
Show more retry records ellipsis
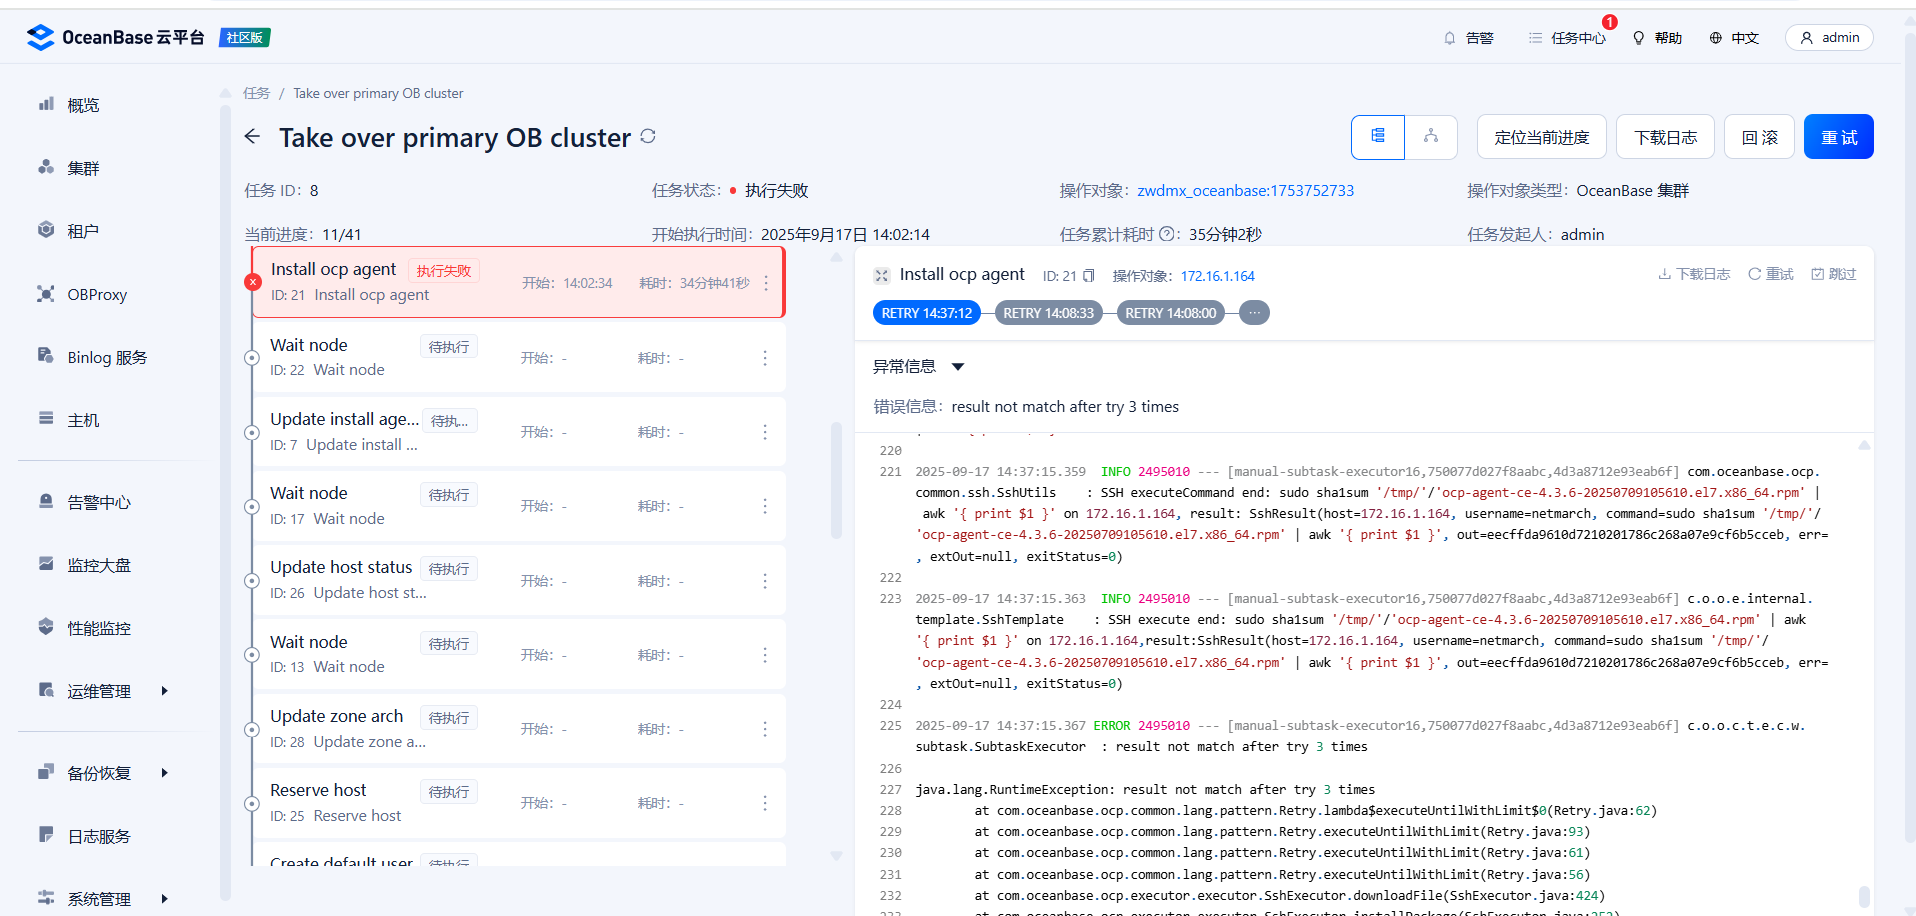(1254, 313)
